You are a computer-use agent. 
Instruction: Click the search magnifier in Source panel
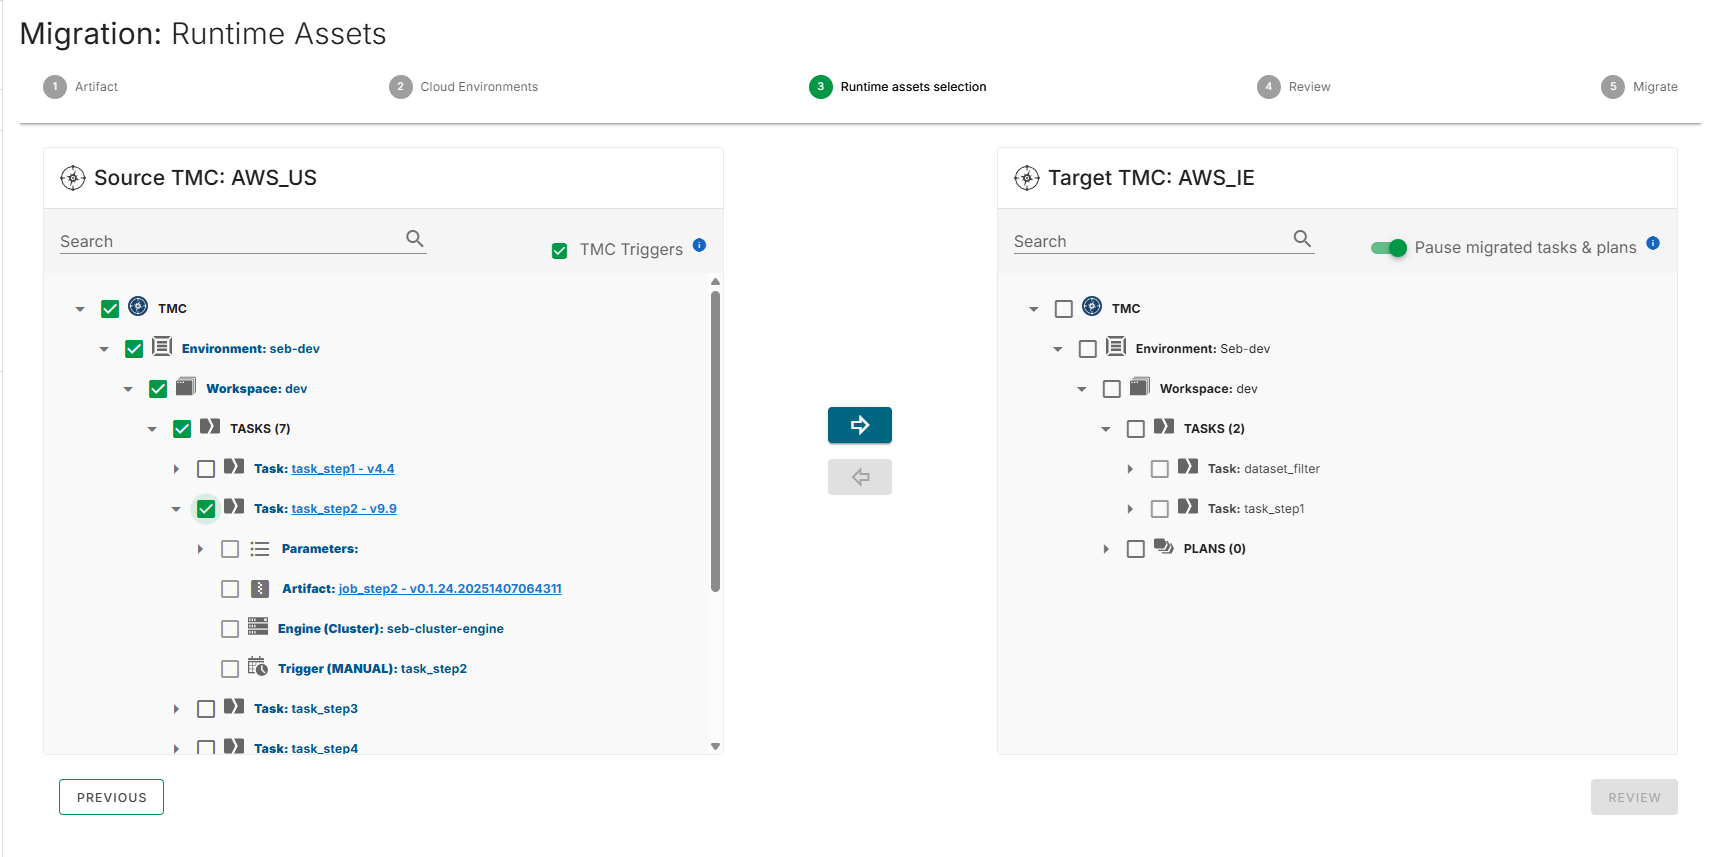[415, 238]
